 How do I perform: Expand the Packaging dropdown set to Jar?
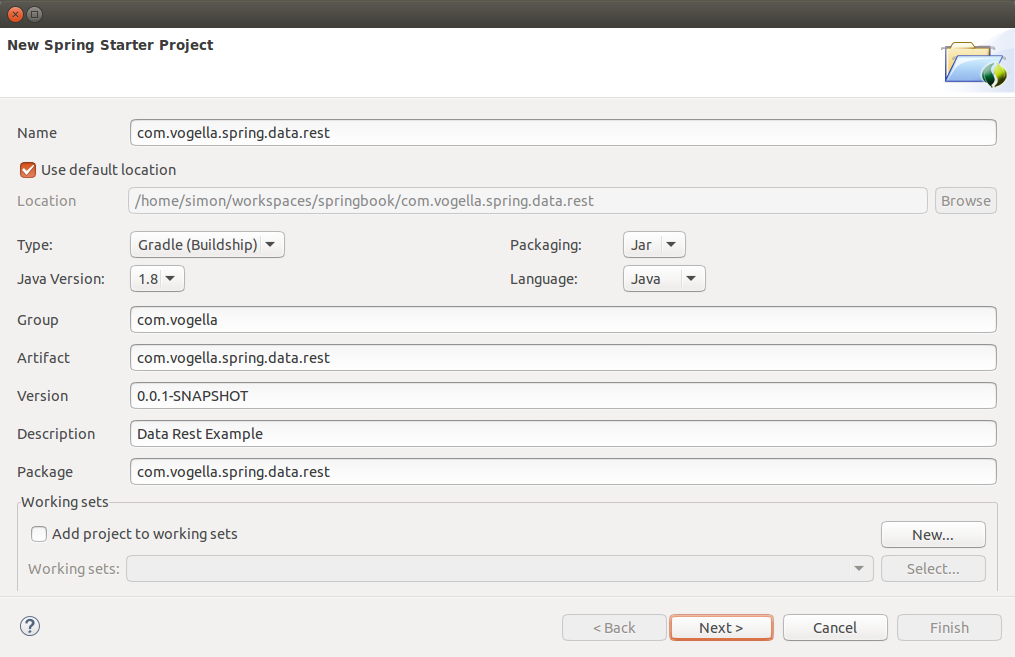[x=654, y=245]
